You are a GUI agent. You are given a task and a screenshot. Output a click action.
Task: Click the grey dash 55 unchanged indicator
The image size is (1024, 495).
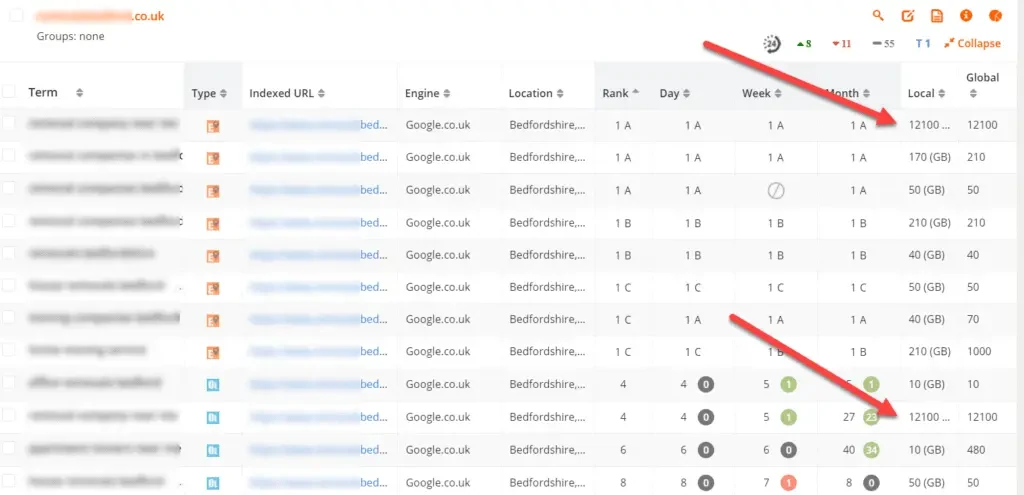(x=884, y=44)
